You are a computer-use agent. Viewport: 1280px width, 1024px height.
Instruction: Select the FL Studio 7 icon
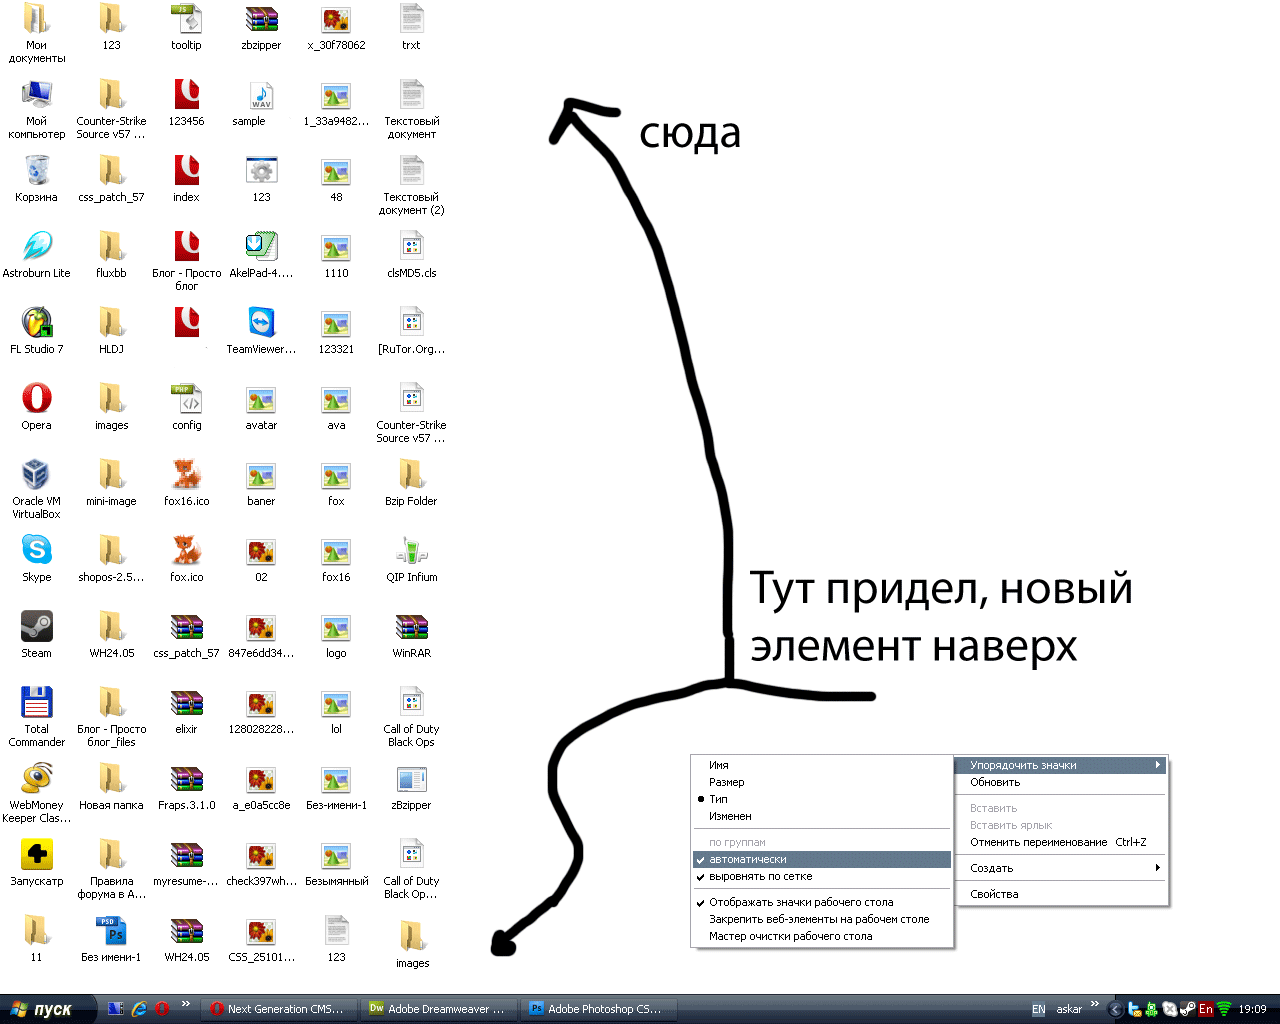click(36, 323)
